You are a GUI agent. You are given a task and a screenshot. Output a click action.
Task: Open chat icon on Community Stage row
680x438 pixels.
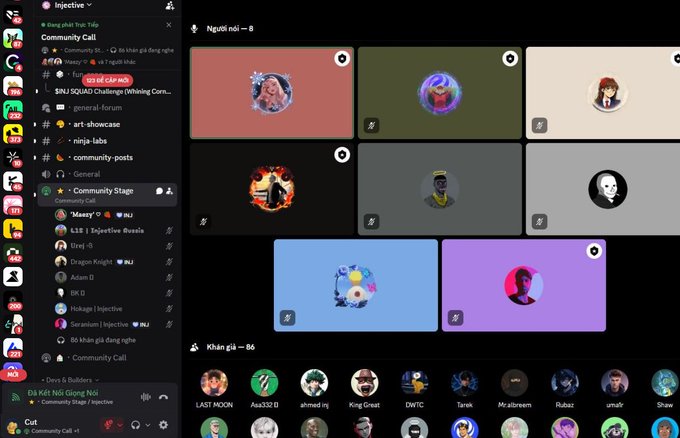159,191
